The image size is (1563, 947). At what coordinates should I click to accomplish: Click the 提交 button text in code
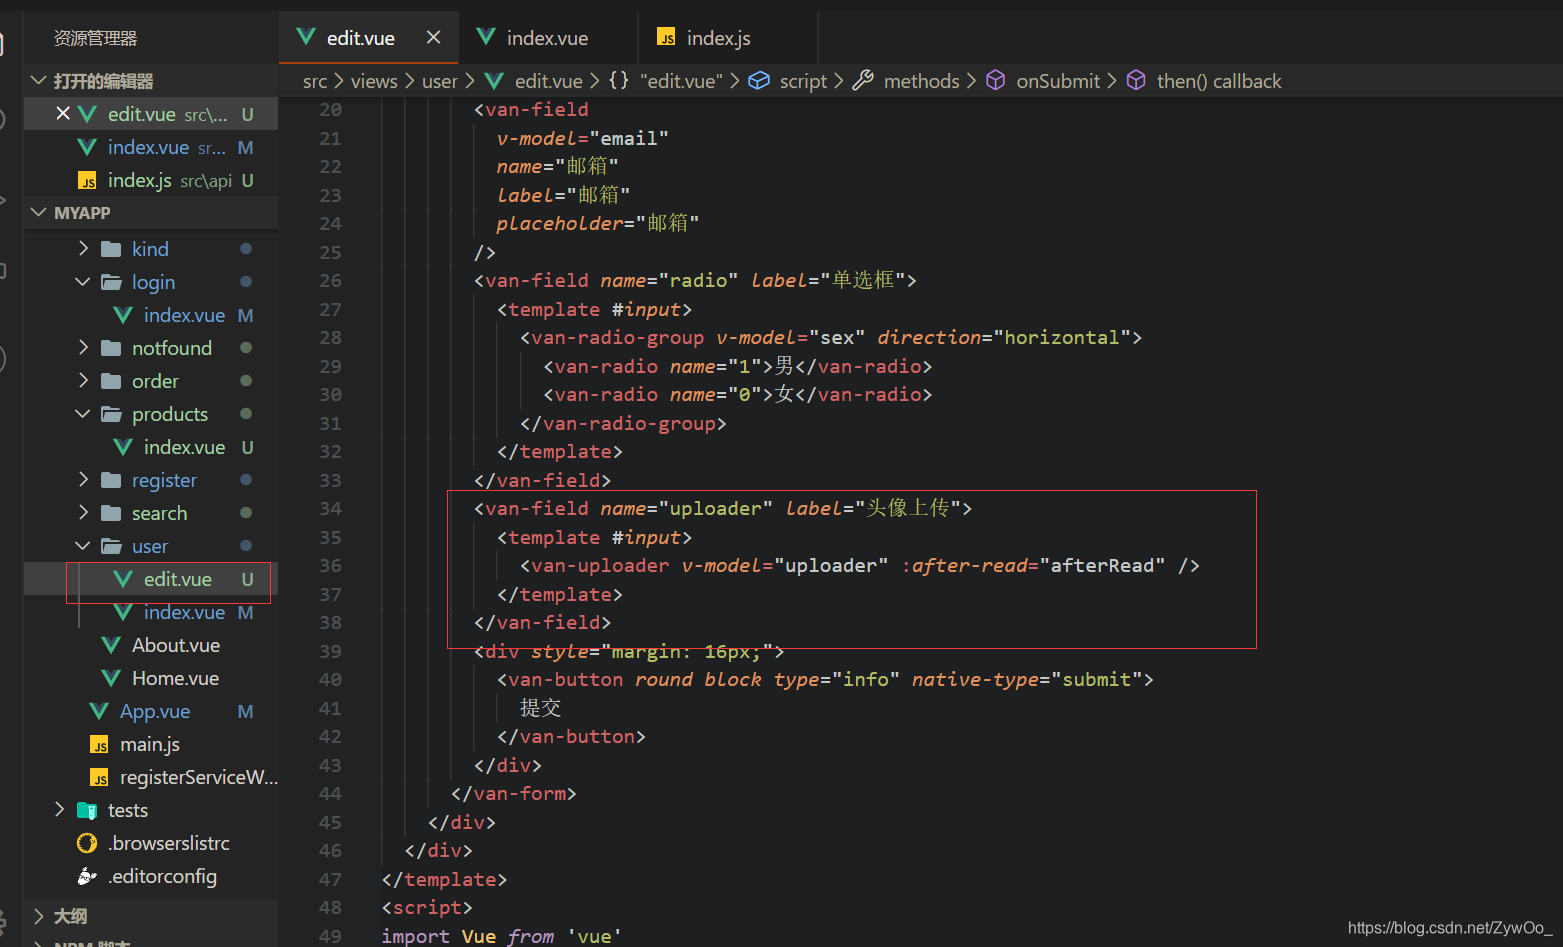coord(540,708)
